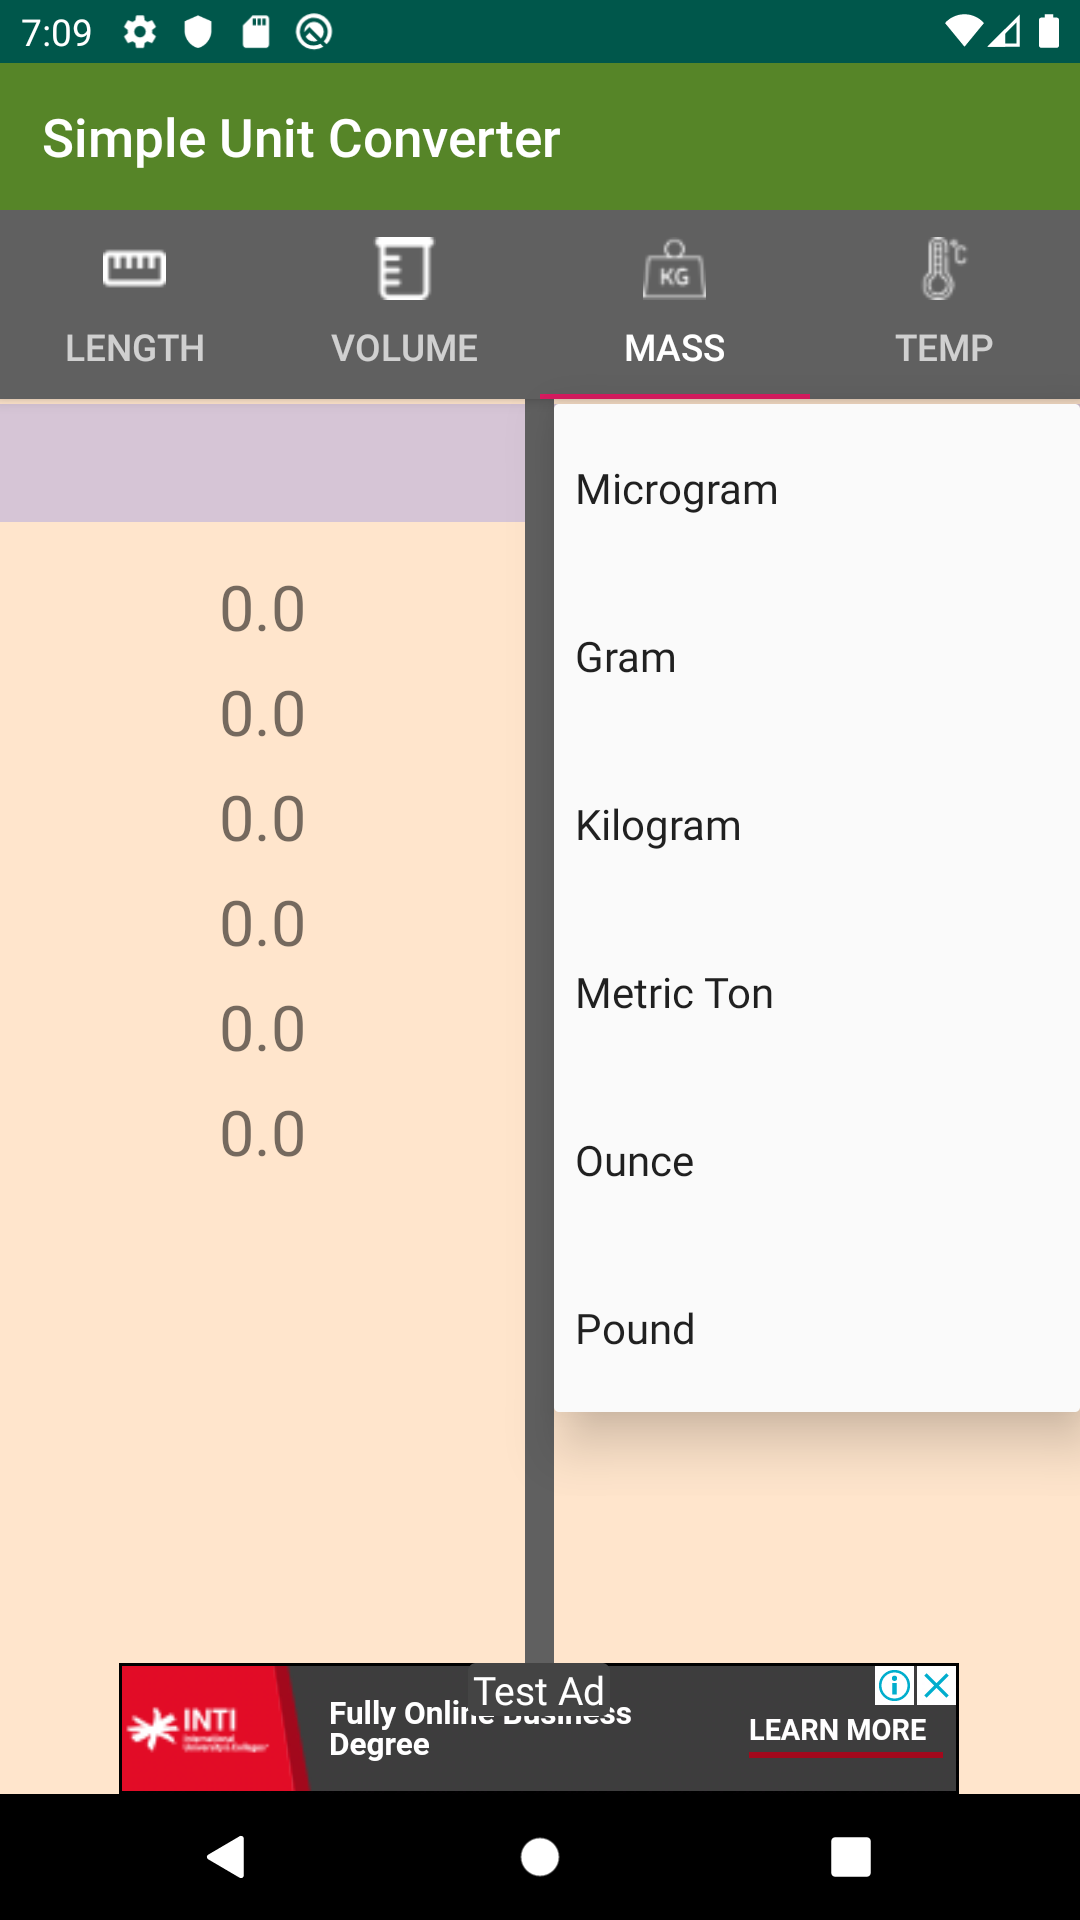Open the ad info icon
The height and width of the screenshot is (1920, 1080).
click(893, 1685)
